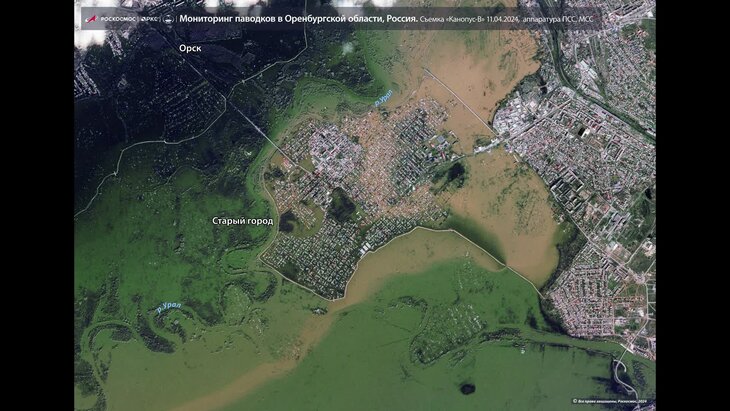Click the dark lake inside the Old Town district
The image size is (730, 411).
tap(342, 205)
